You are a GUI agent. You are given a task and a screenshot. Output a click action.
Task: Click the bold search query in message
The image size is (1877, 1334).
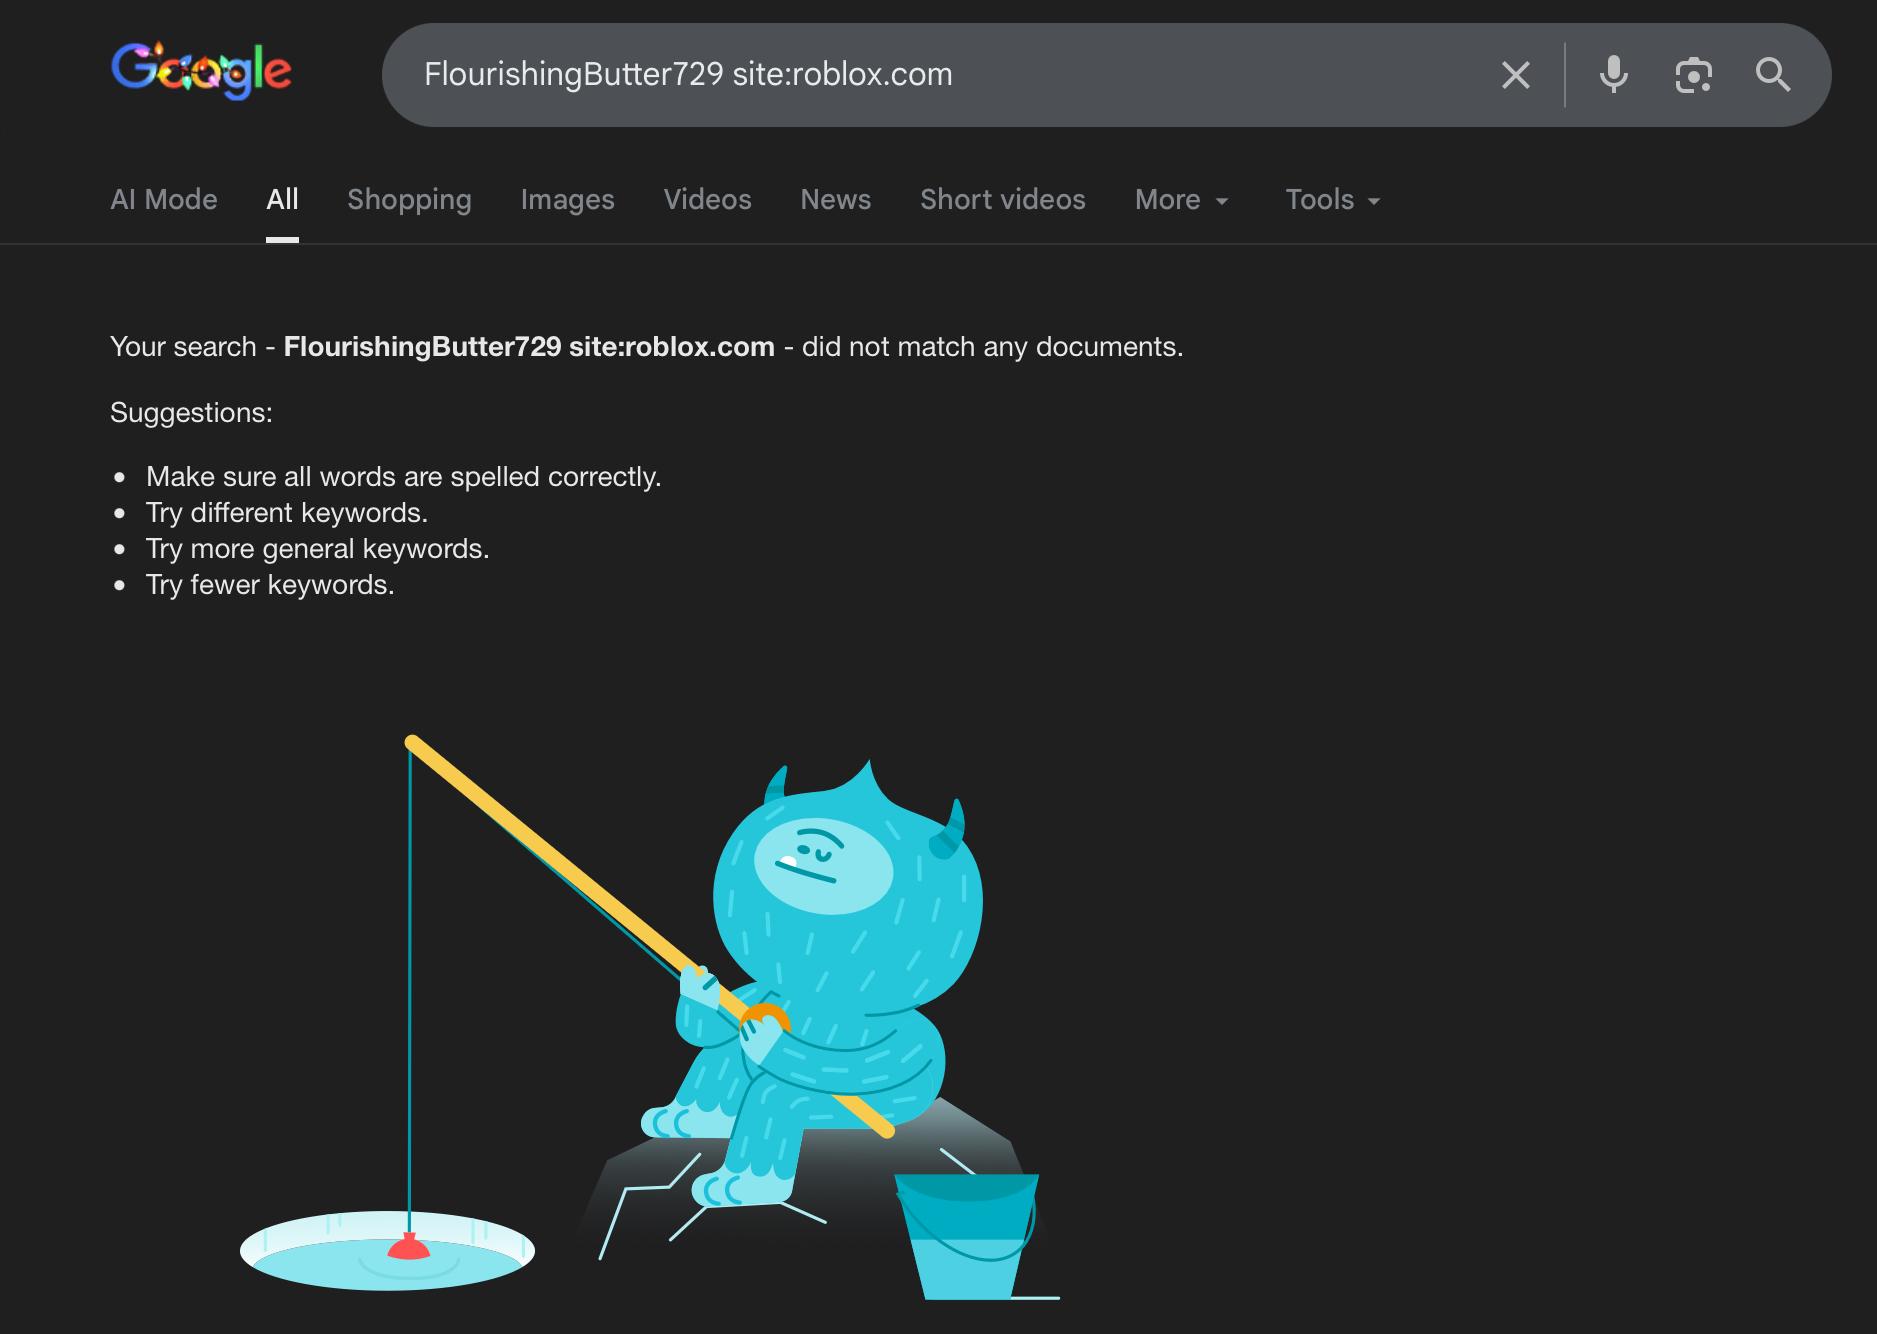click(529, 347)
